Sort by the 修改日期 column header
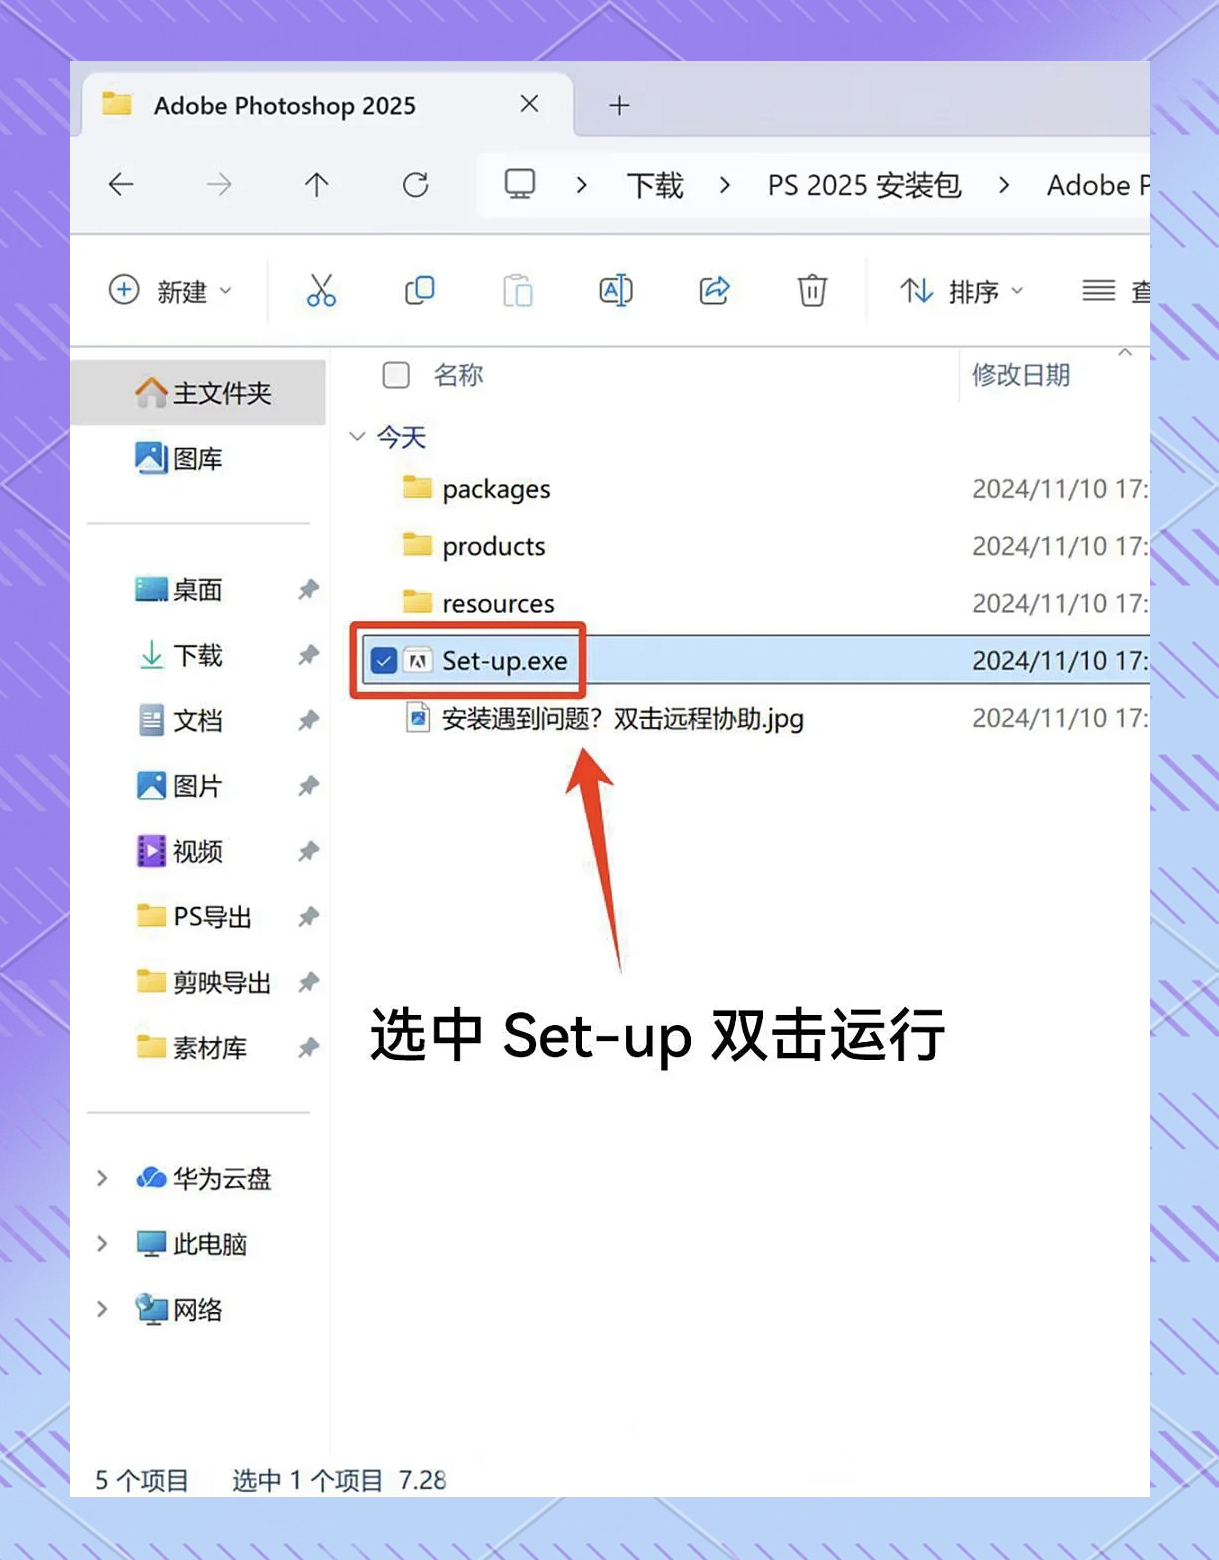This screenshot has width=1219, height=1560. [1021, 375]
